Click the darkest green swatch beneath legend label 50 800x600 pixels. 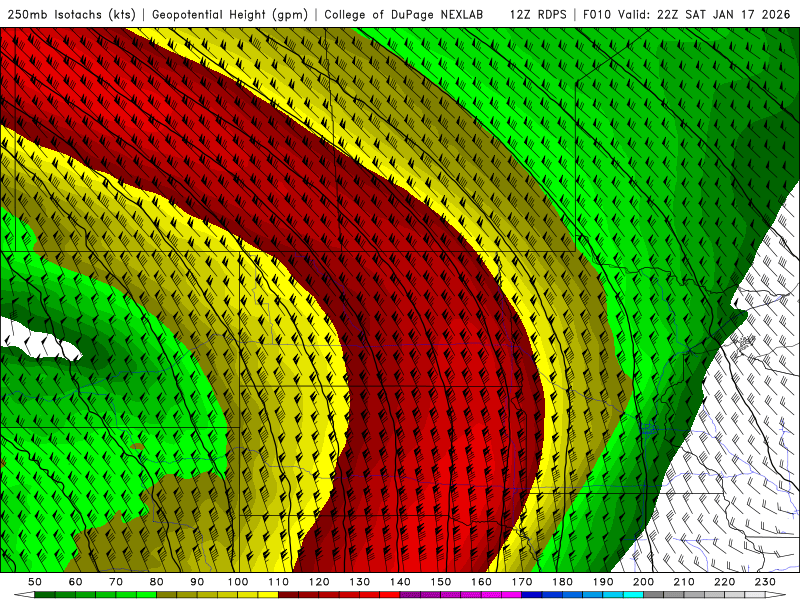tap(45, 595)
